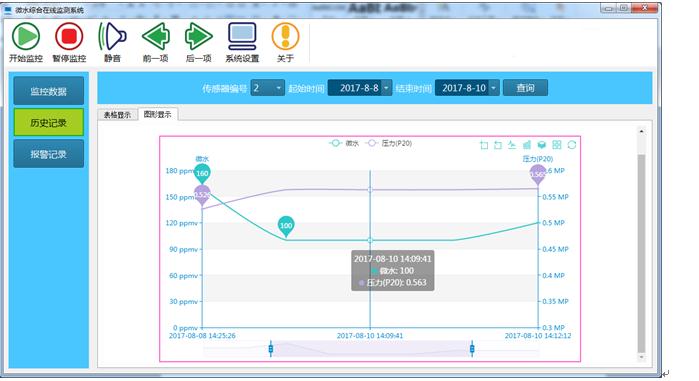This screenshot has width=699, height=381.
Task: Open the 关于 about icon
Action: (x=285, y=37)
